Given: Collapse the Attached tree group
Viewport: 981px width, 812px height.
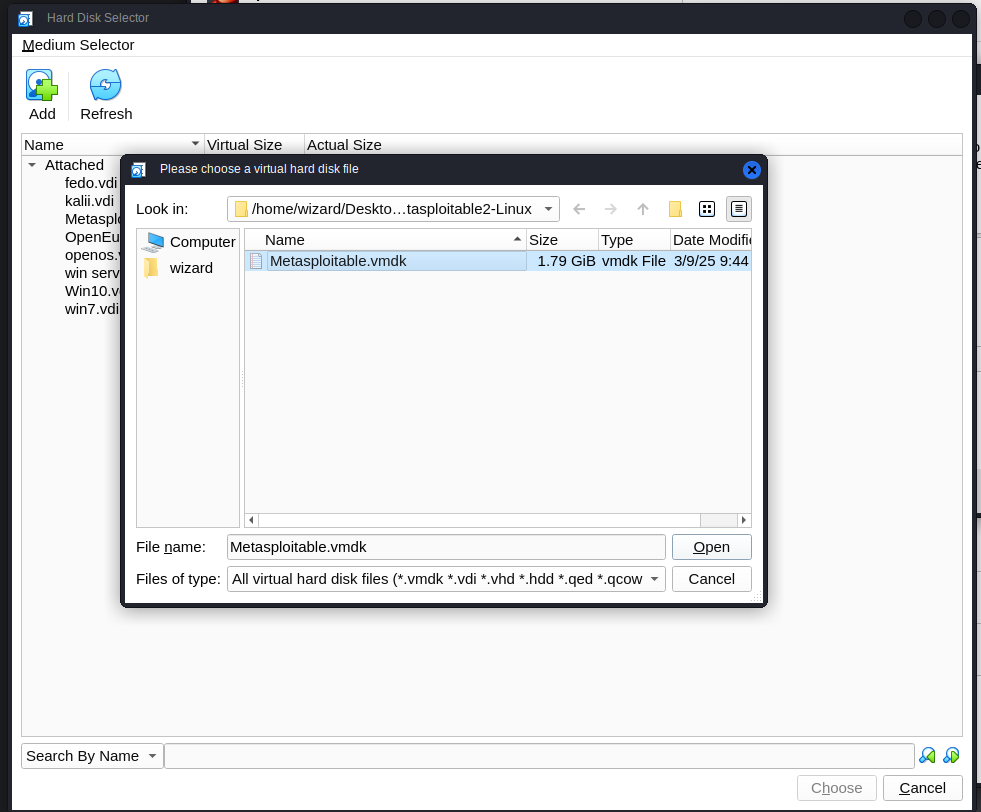Looking at the screenshot, I should 32,165.
